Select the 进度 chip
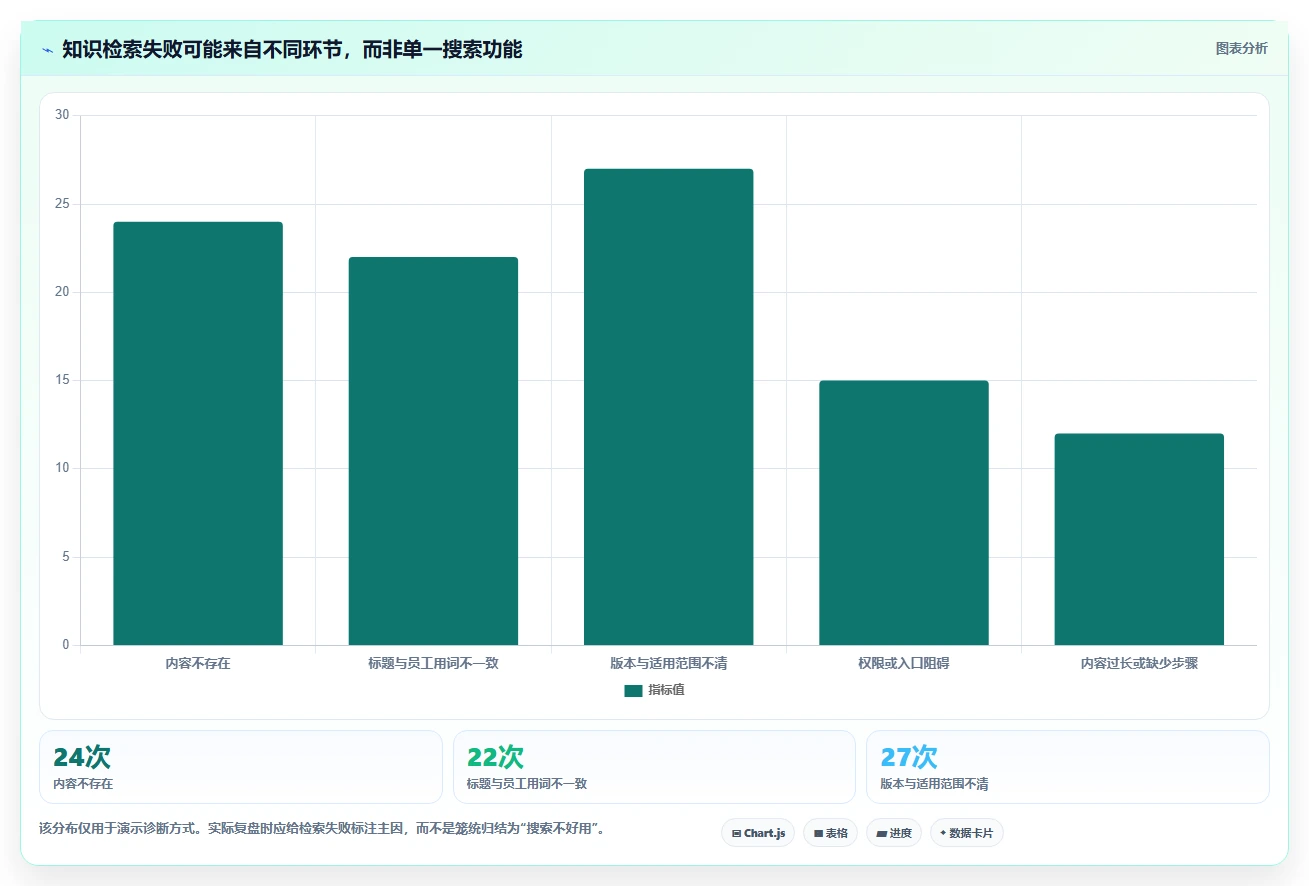 click(x=894, y=833)
